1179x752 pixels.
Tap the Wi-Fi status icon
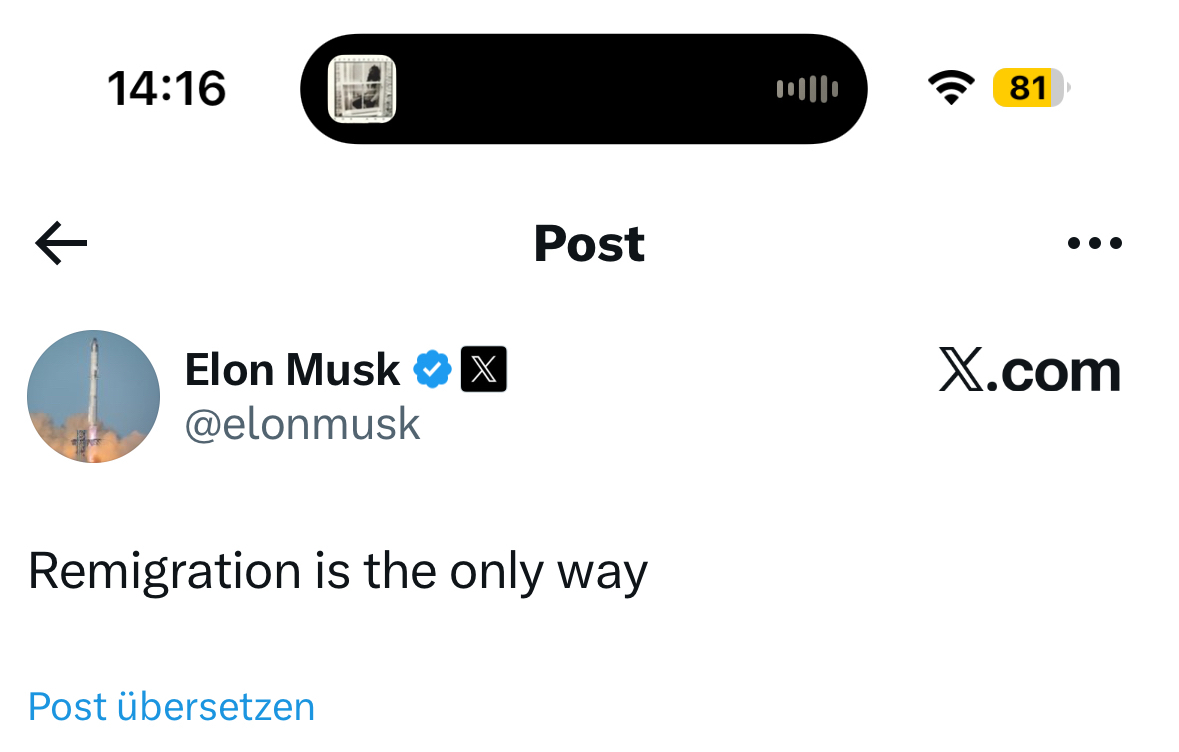tap(951, 89)
